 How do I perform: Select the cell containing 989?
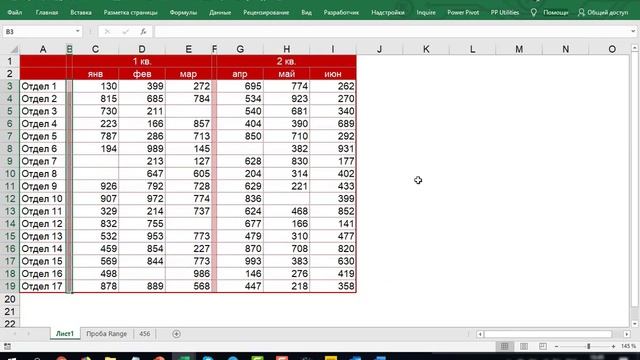pos(142,149)
